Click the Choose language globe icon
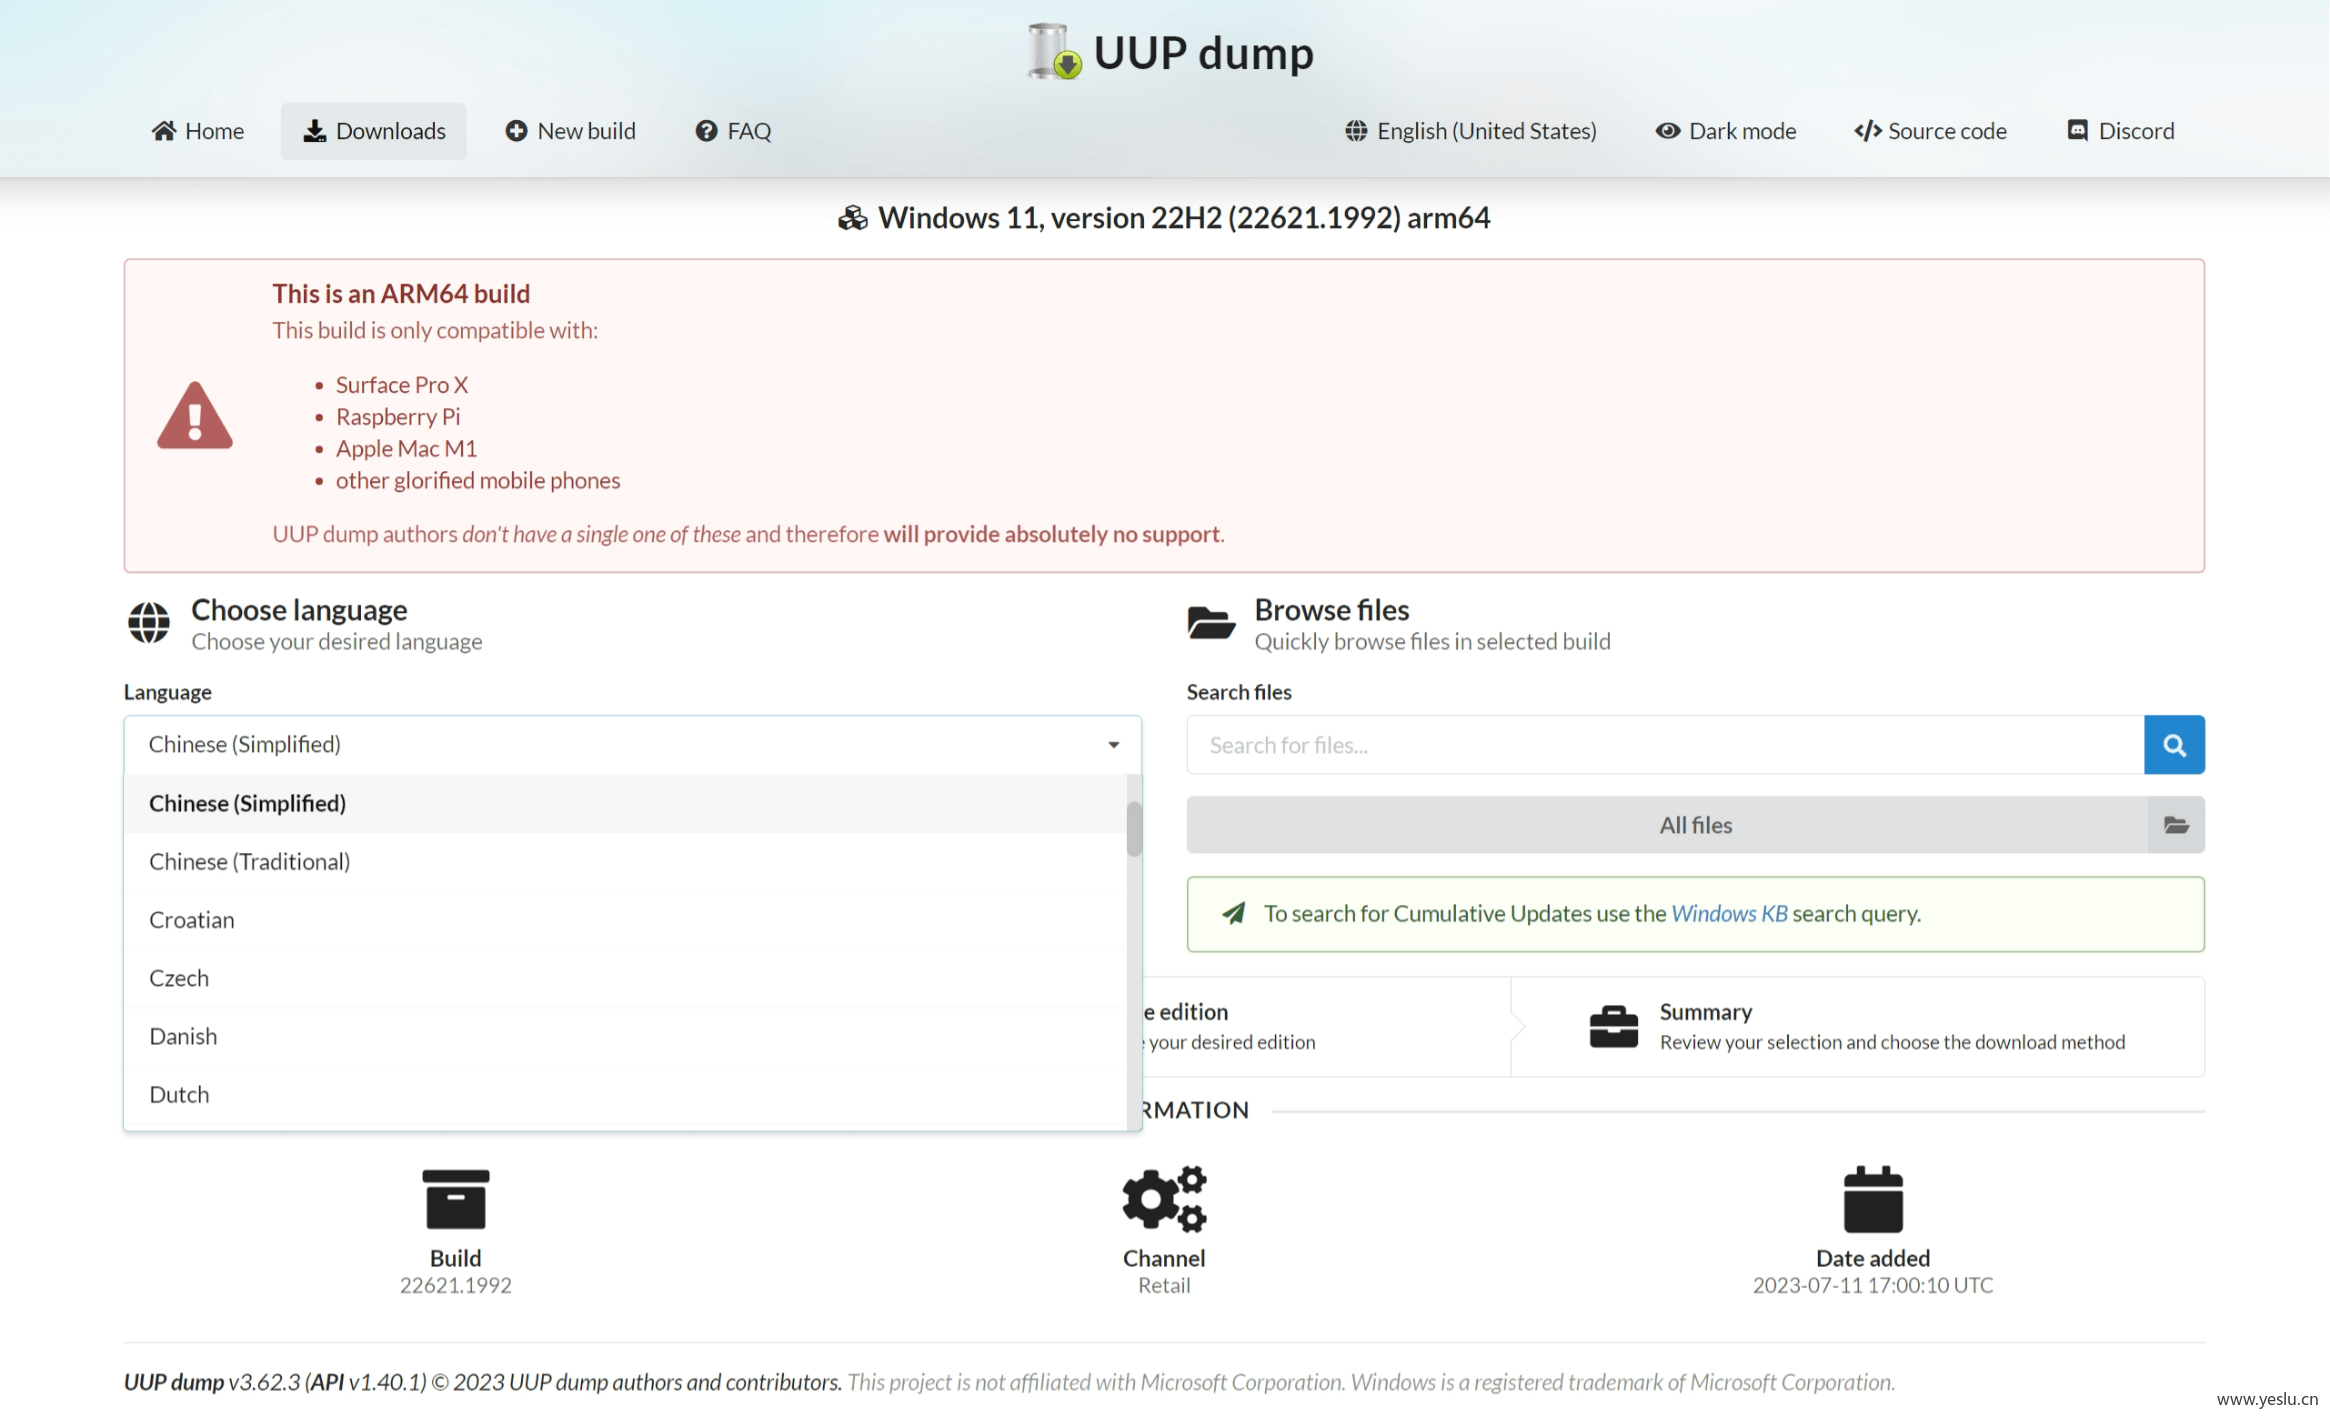Viewport: 2330px width, 1419px height. pos(149,623)
